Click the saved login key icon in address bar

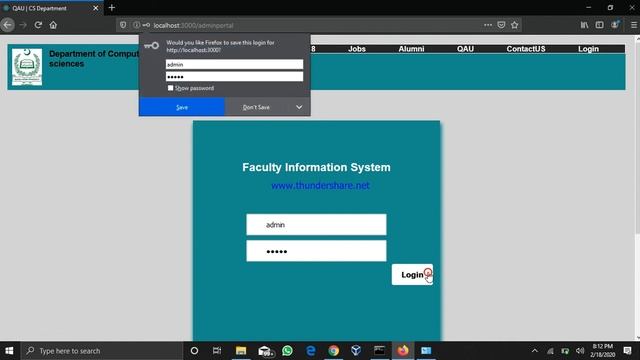coord(146,25)
